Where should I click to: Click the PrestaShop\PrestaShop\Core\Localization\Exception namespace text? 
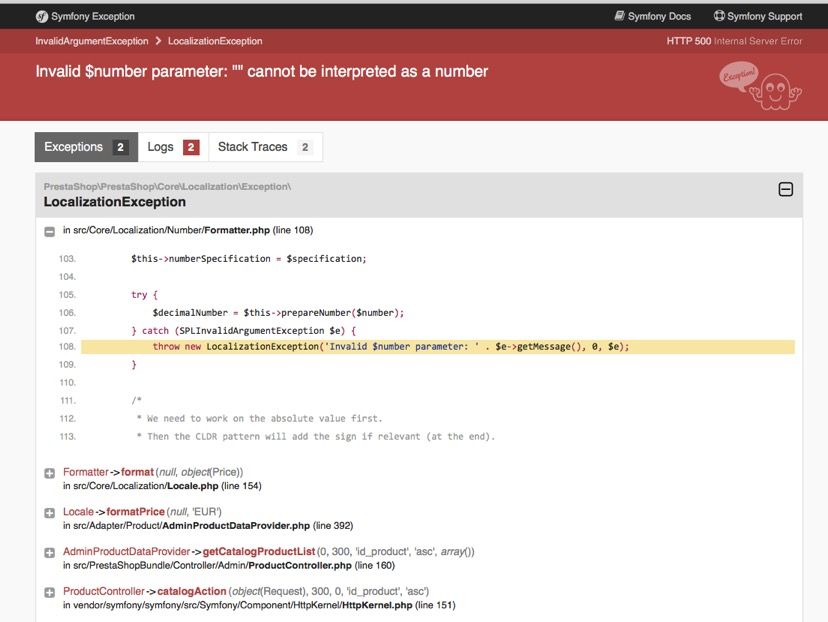tap(167, 186)
